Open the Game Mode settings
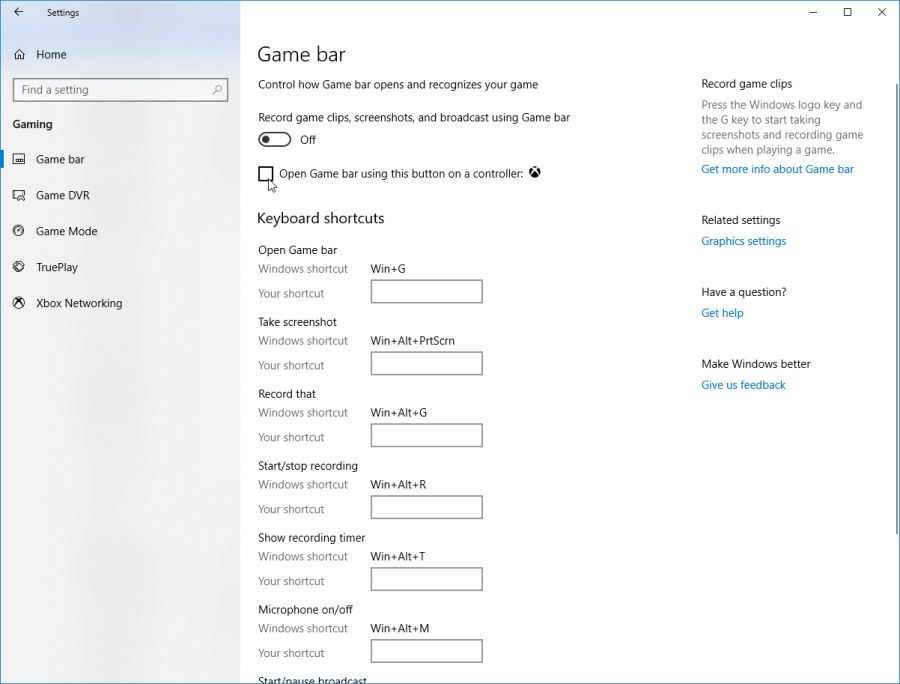900x684 pixels. pos(67,231)
